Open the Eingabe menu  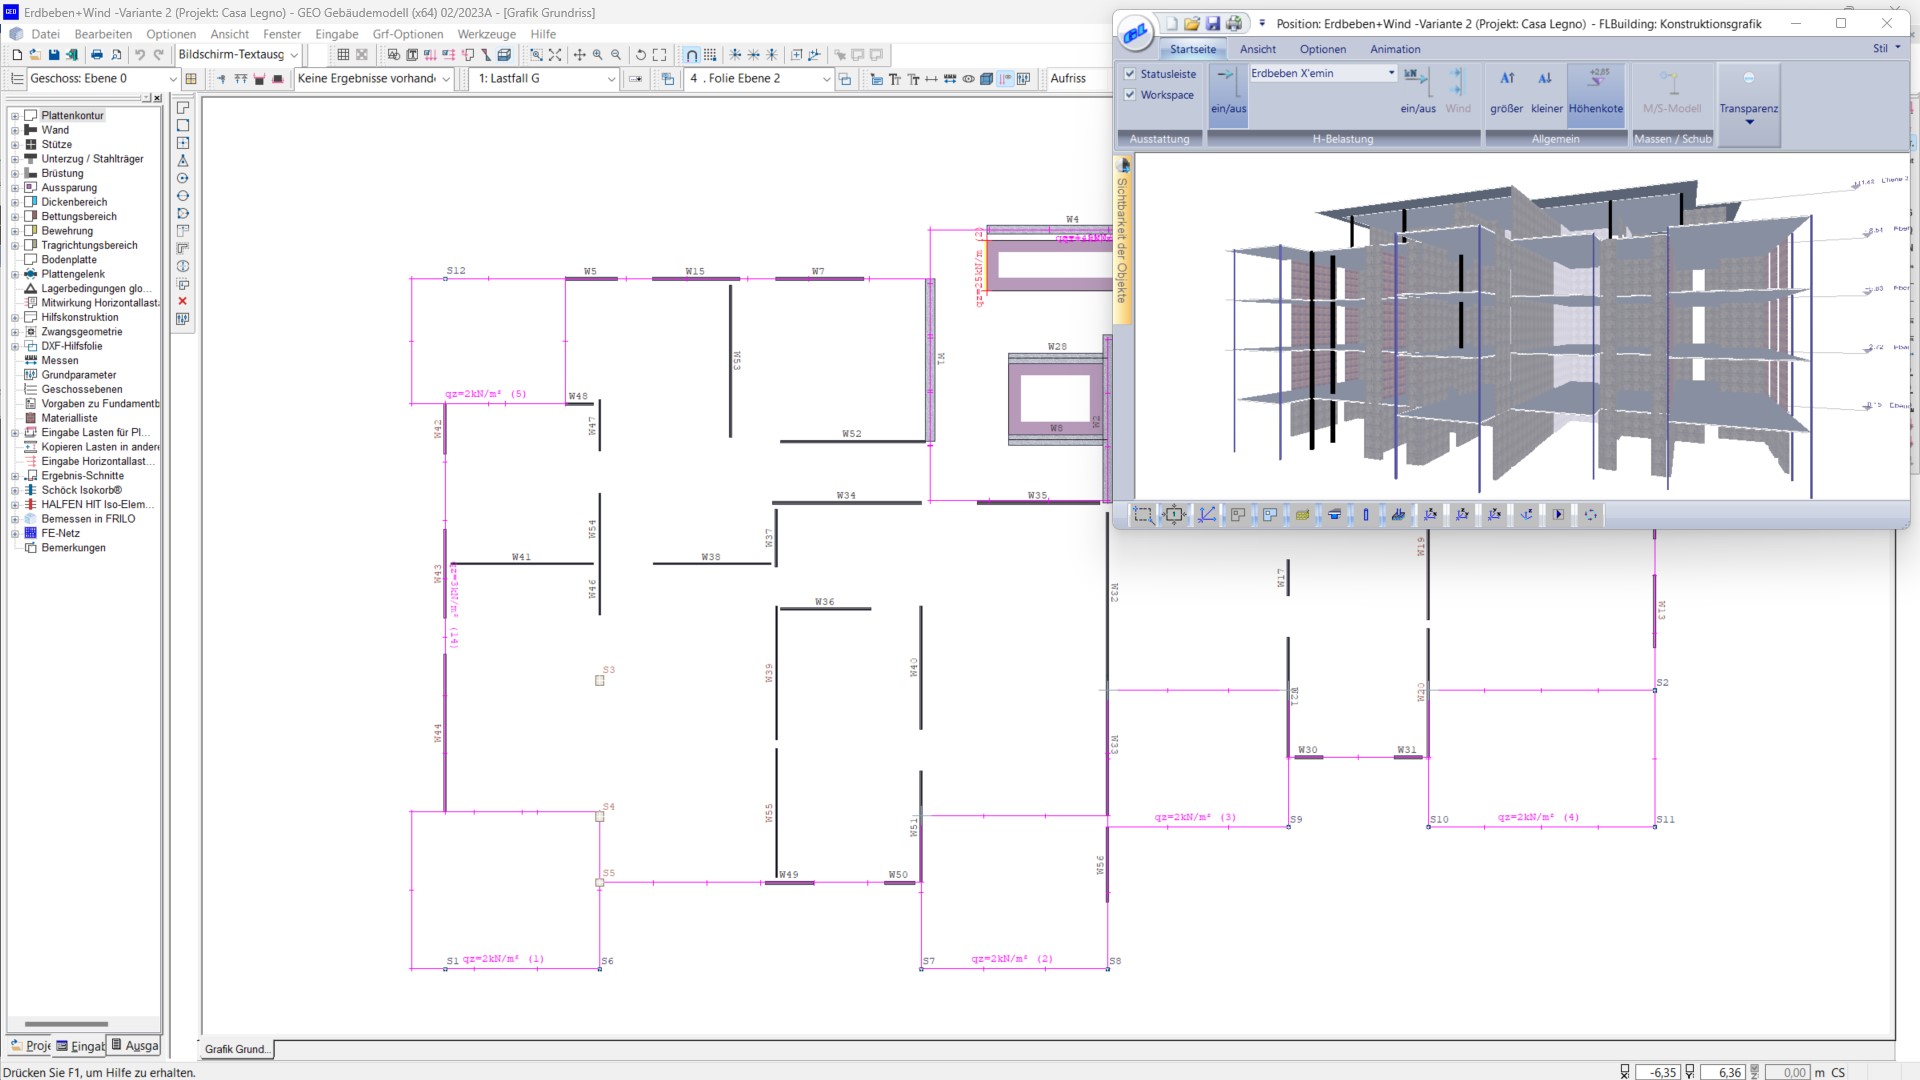(336, 34)
